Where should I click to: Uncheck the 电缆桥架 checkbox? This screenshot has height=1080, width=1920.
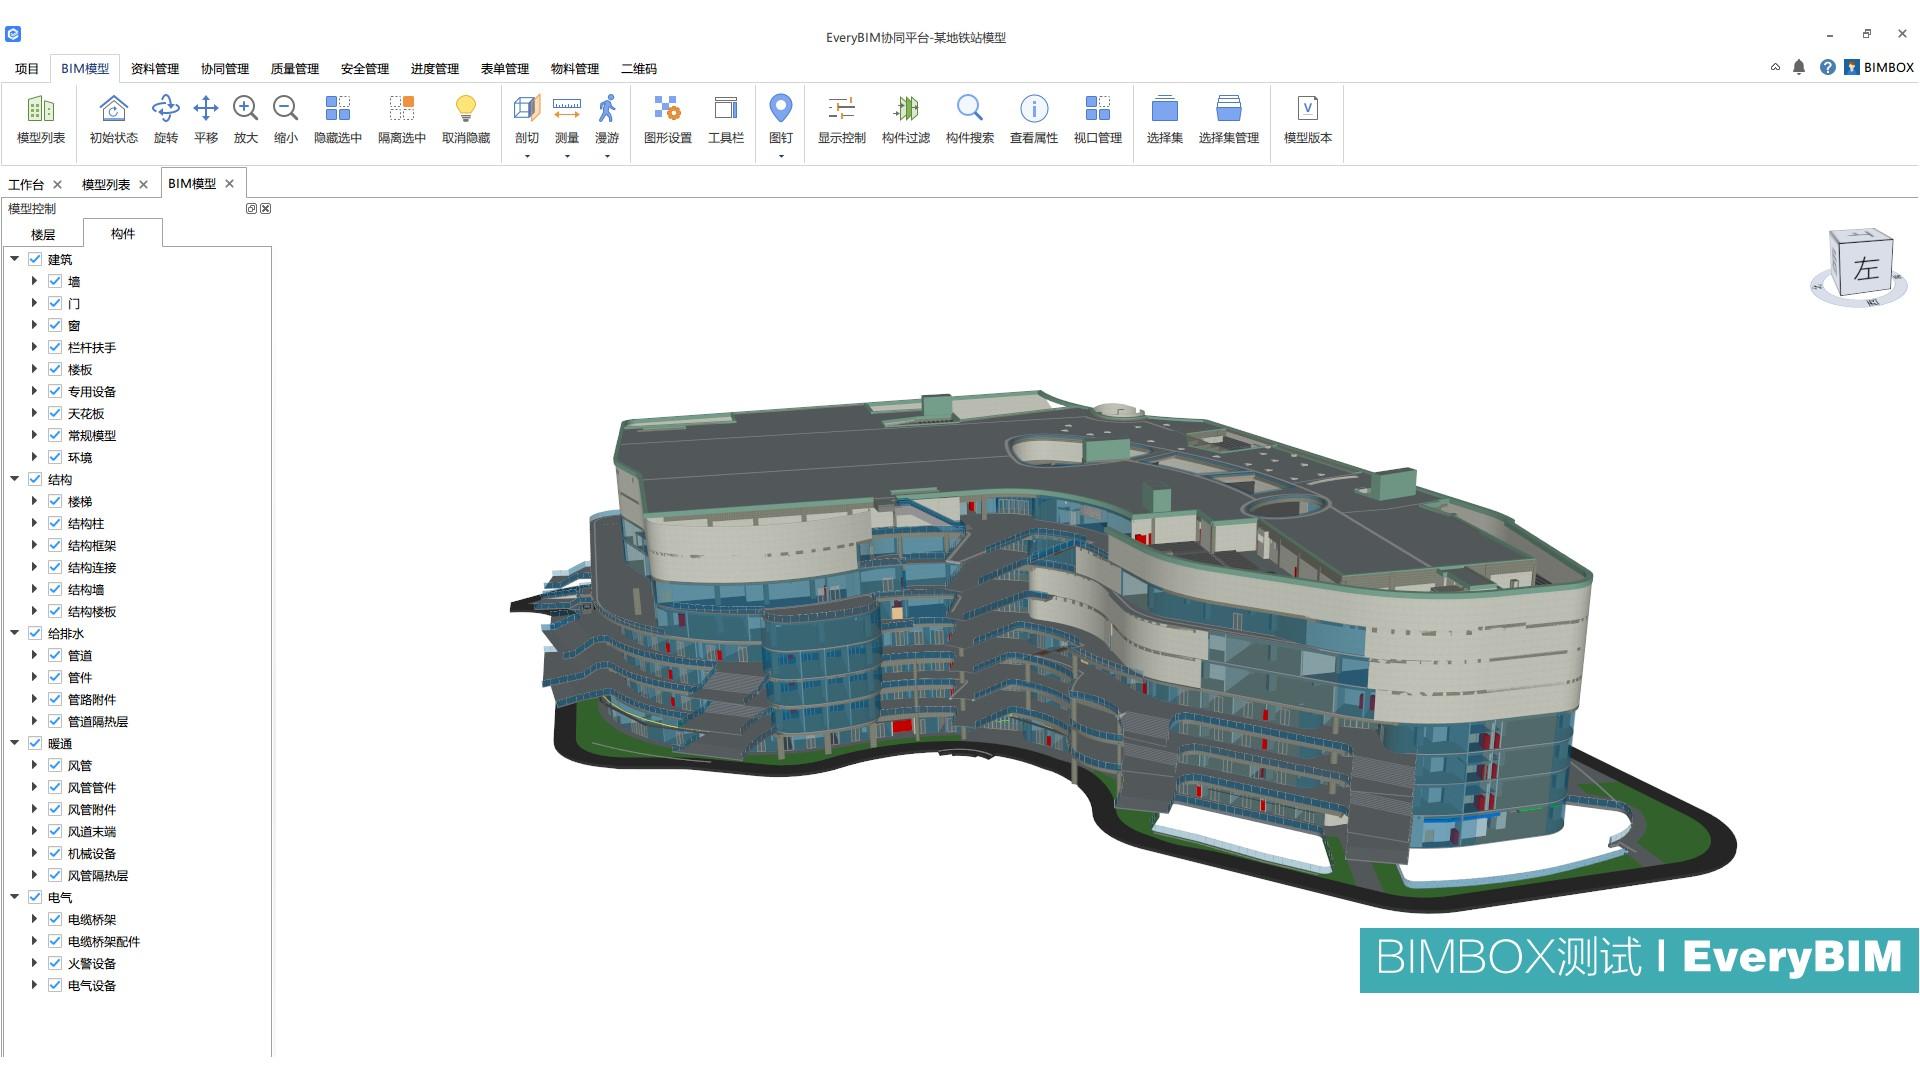[x=55, y=919]
